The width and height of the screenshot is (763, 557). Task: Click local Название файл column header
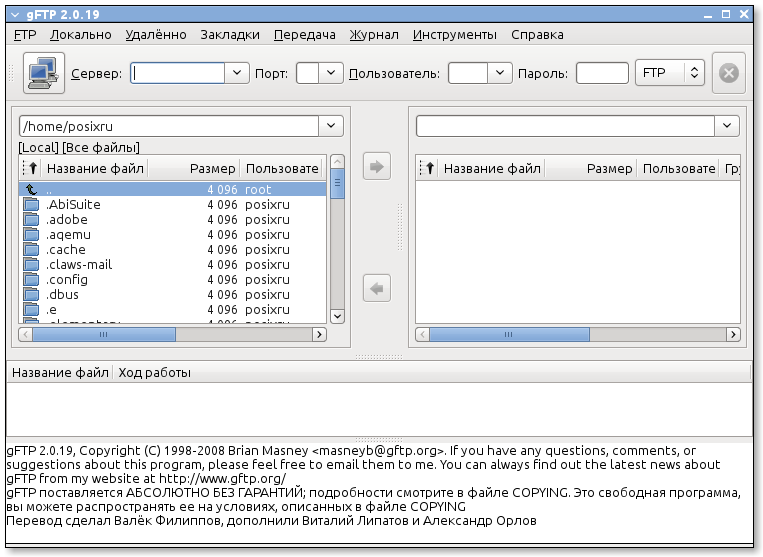(95, 168)
